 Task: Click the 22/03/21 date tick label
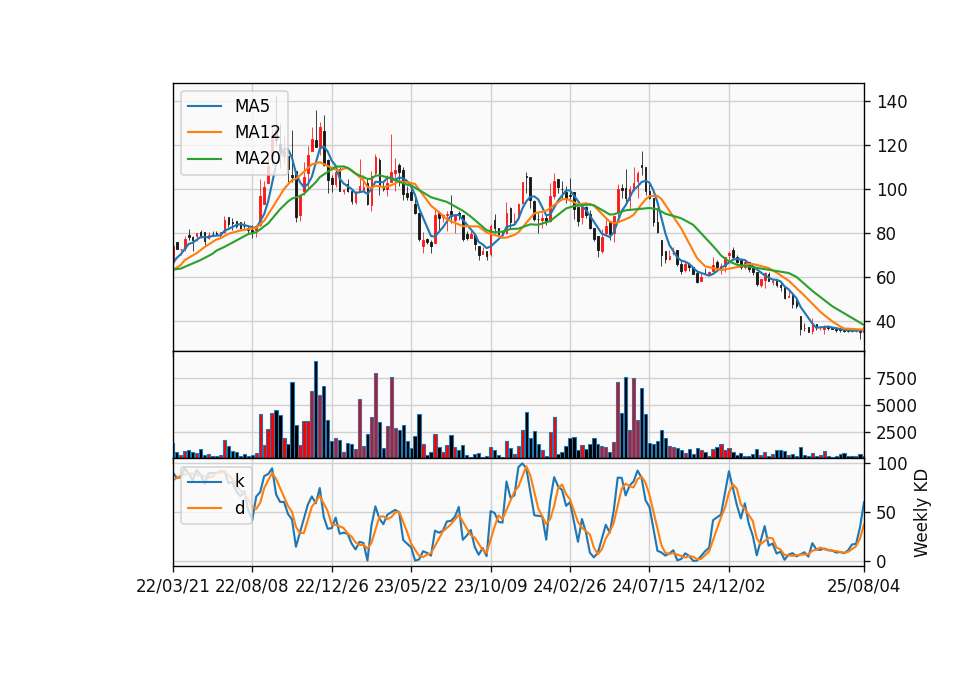(x=173, y=586)
